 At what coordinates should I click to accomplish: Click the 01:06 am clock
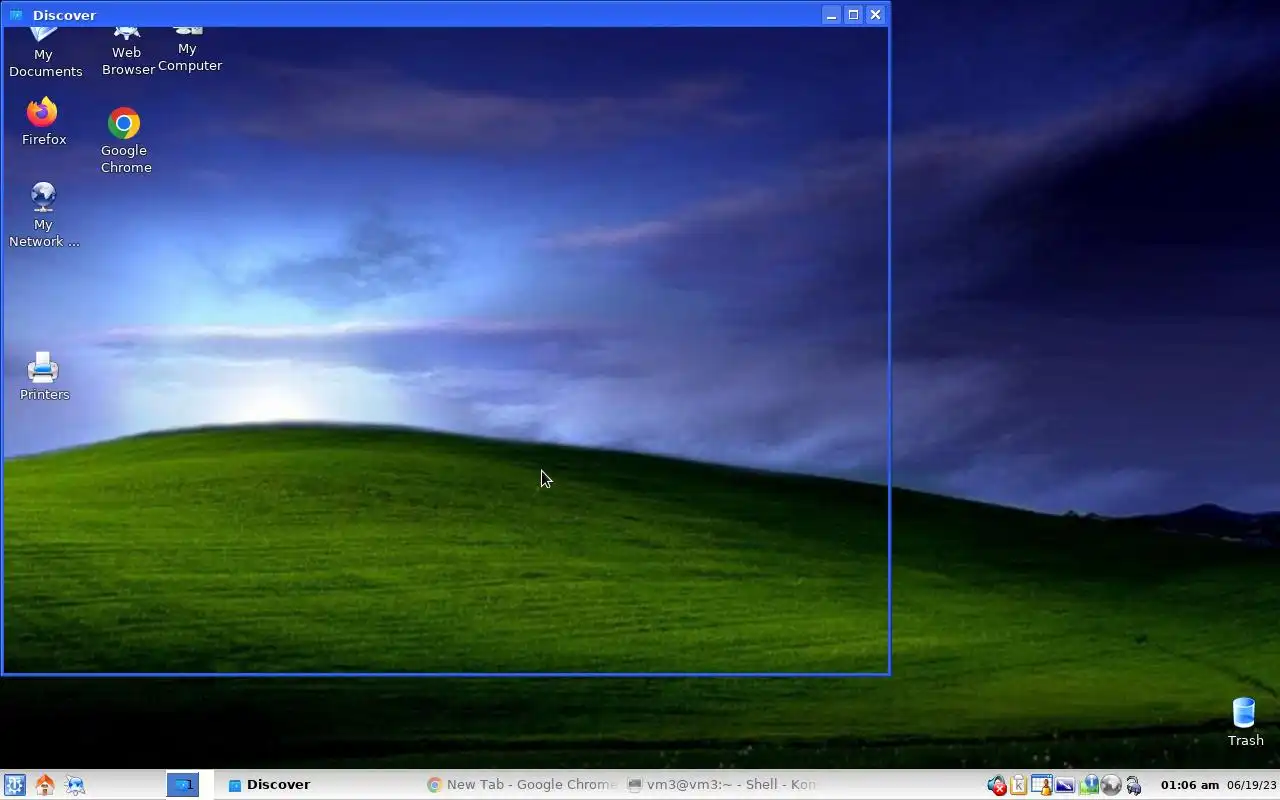coord(1189,785)
